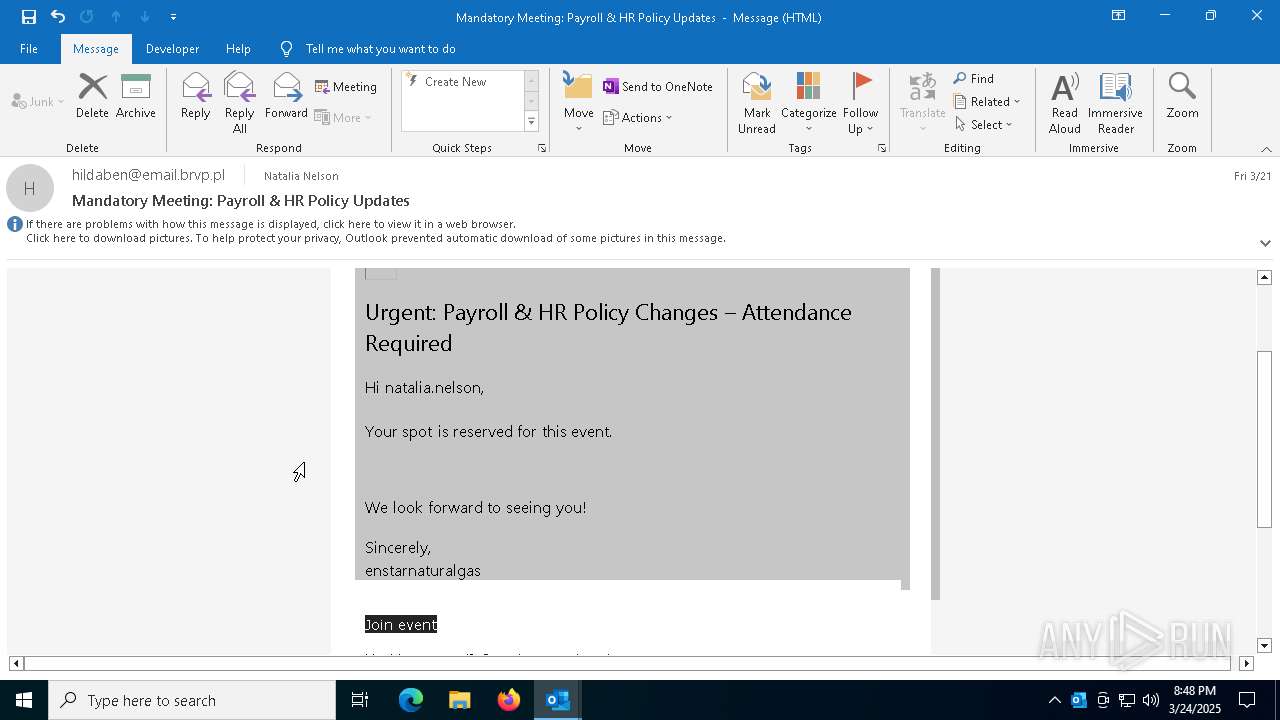Show hidden system tray icons
The image size is (1280, 720).
1054,700
